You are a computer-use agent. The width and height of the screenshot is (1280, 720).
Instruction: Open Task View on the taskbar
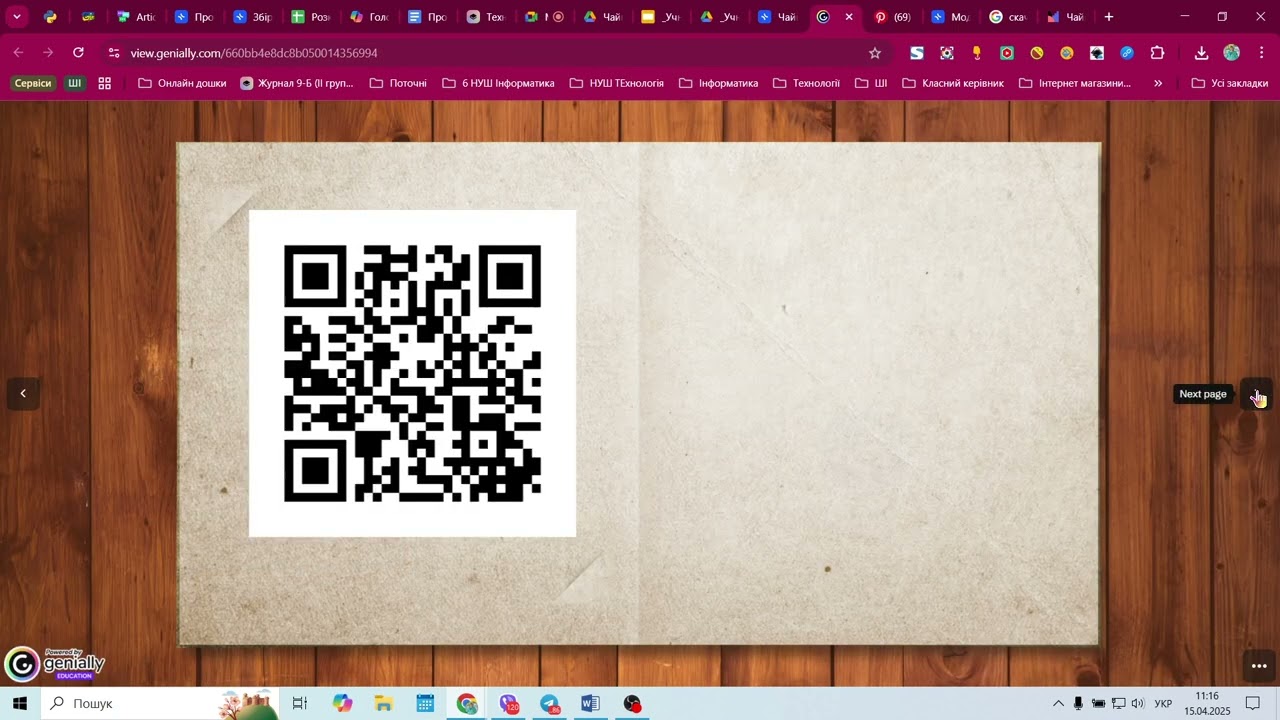click(x=299, y=704)
